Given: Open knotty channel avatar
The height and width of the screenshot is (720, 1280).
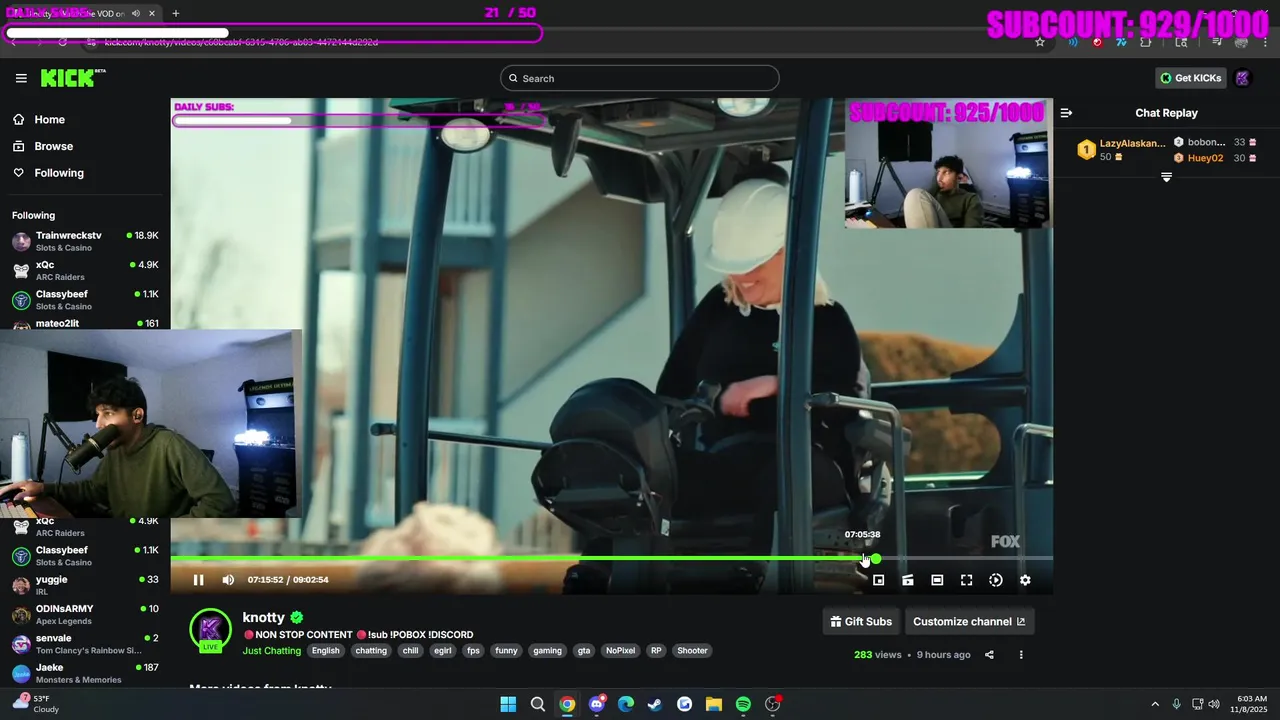Looking at the screenshot, I should pos(210,629).
